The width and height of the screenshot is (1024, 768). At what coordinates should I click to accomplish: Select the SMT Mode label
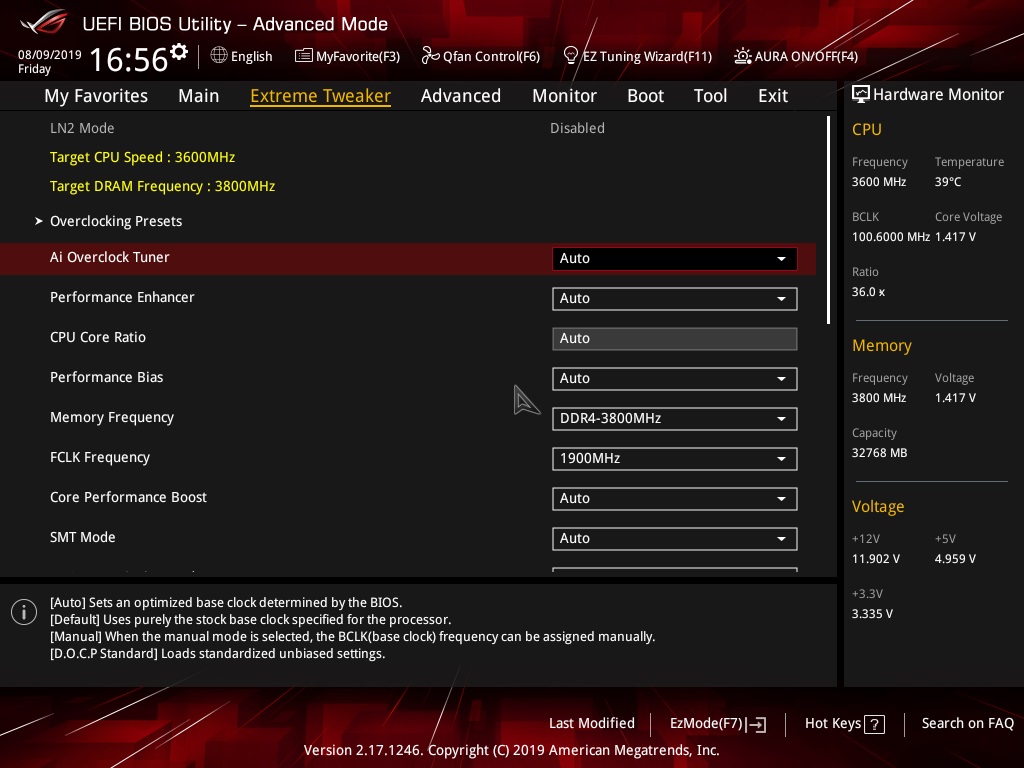pos(83,537)
